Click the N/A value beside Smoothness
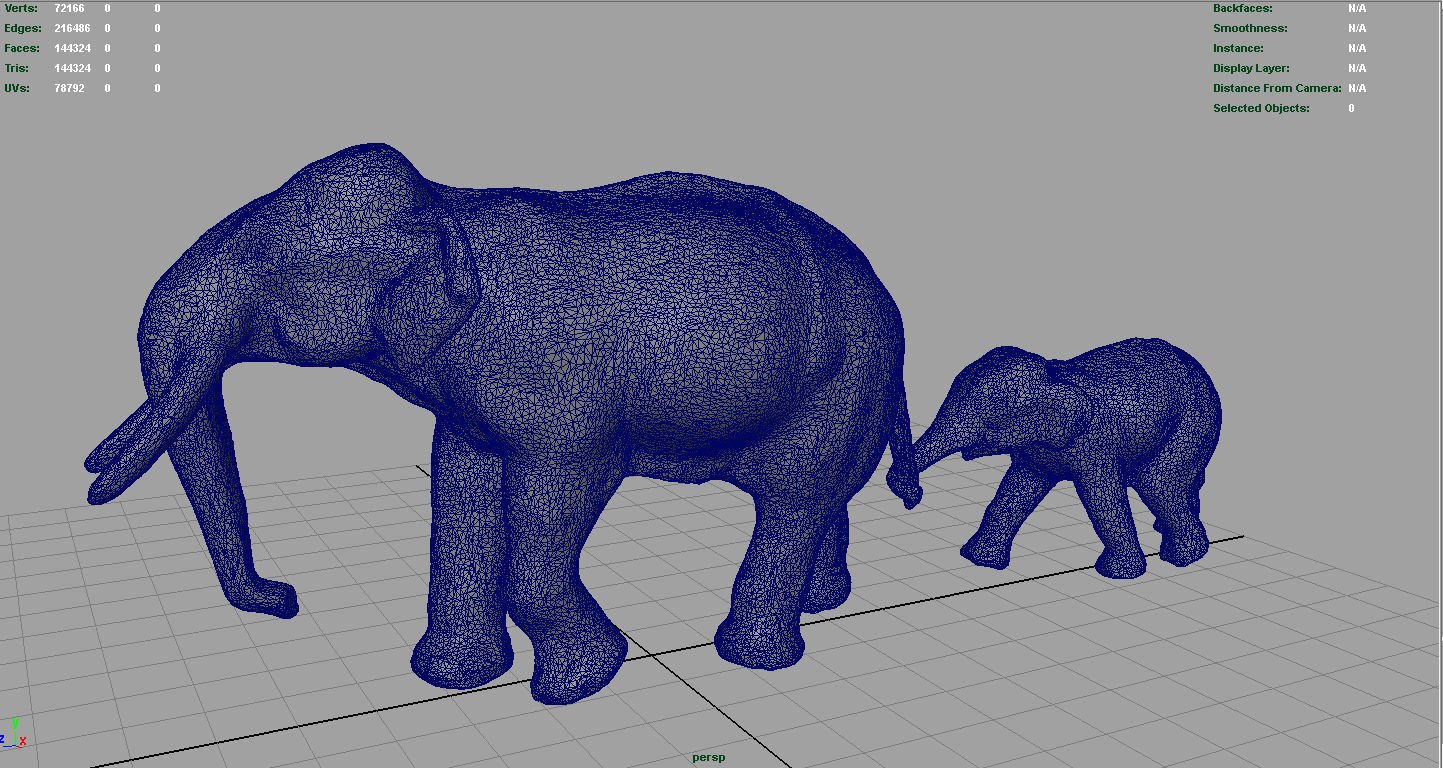This screenshot has width=1443, height=768. click(x=1357, y=28)
